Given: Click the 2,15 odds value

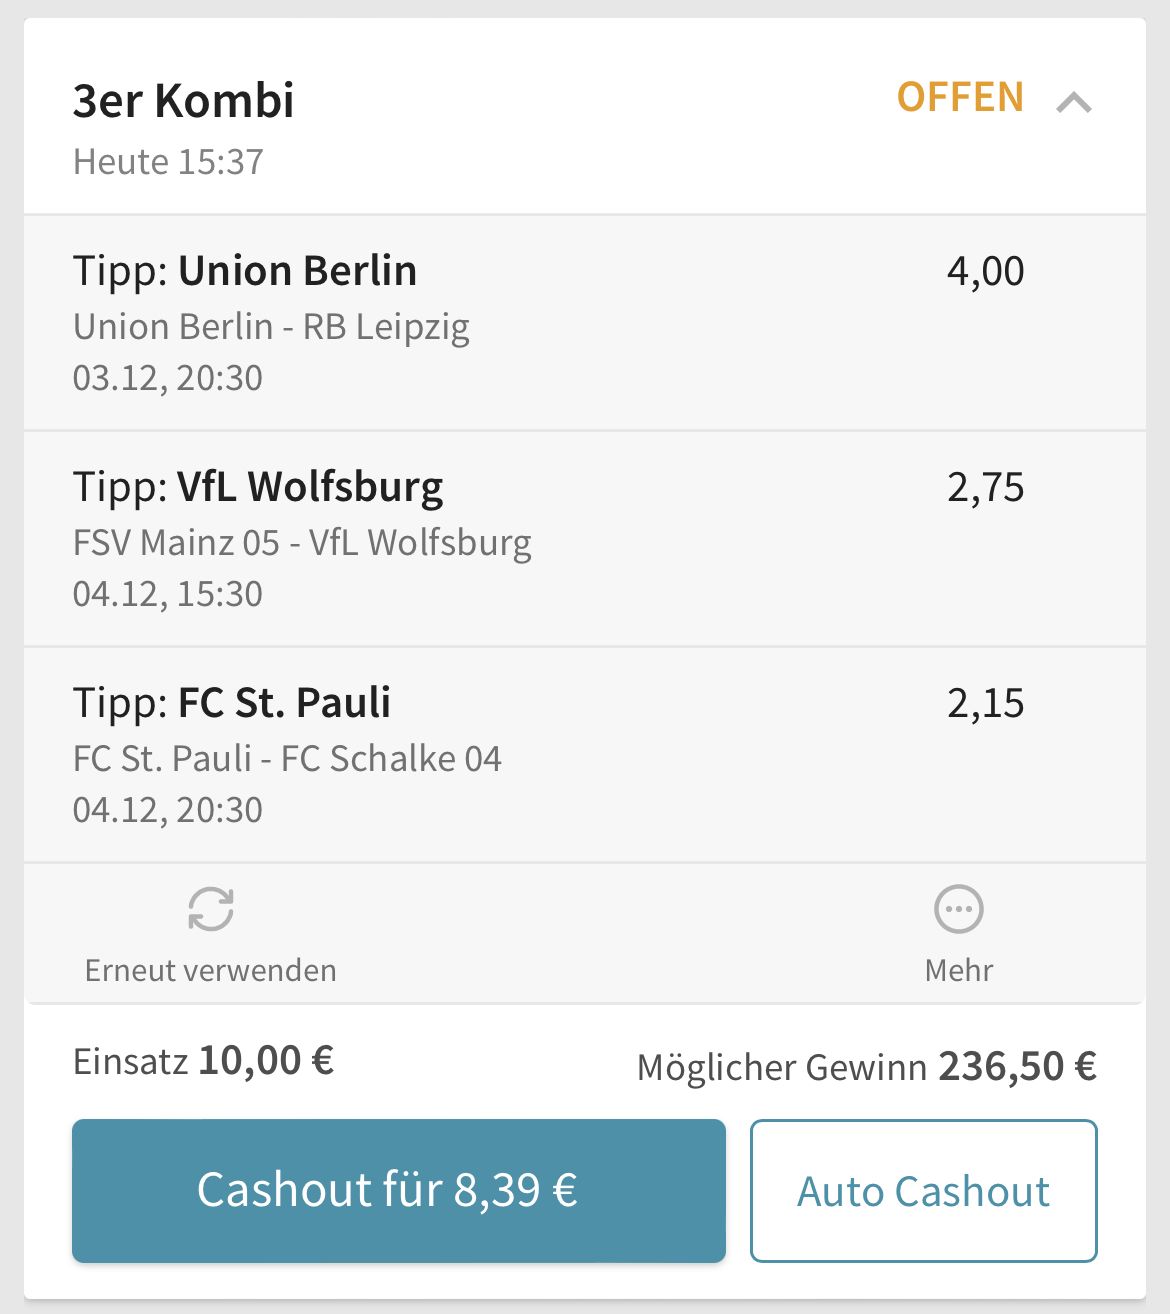Looking at the screenshot, I should [x=985, y=703].
